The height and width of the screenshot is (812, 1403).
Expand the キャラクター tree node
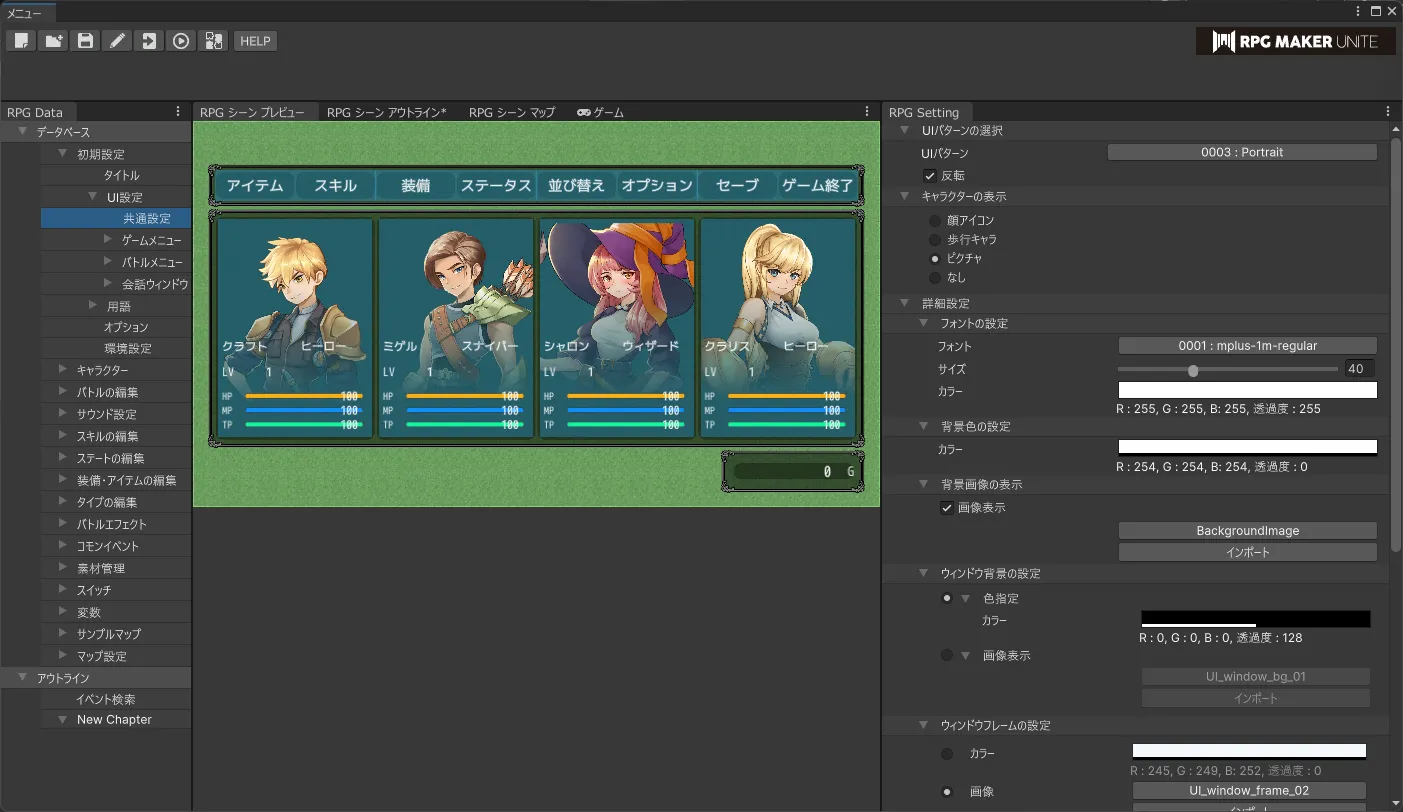coord(62,371)
